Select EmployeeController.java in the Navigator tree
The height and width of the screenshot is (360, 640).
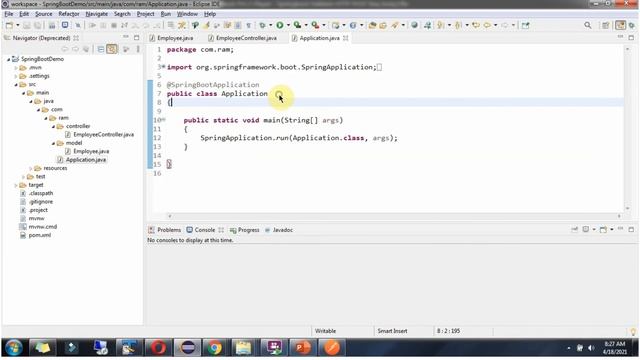pos(103,134)
